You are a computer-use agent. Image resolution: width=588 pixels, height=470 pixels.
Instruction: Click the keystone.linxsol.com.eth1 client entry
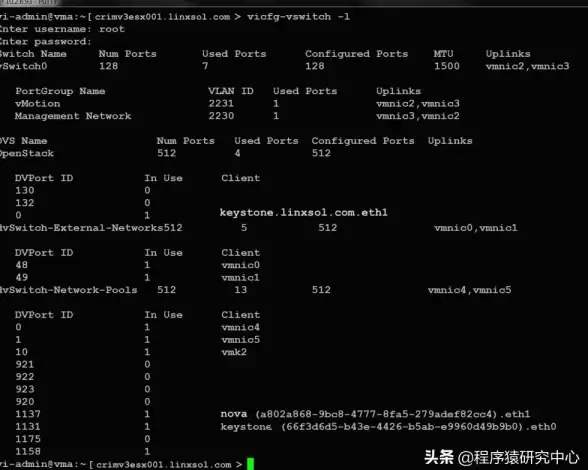304,213
